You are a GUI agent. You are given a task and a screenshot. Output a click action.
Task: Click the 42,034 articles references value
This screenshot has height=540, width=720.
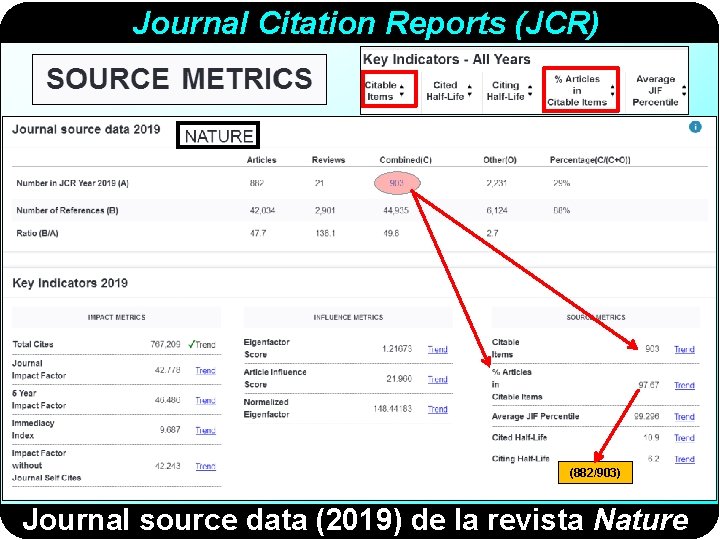[262, 210]
